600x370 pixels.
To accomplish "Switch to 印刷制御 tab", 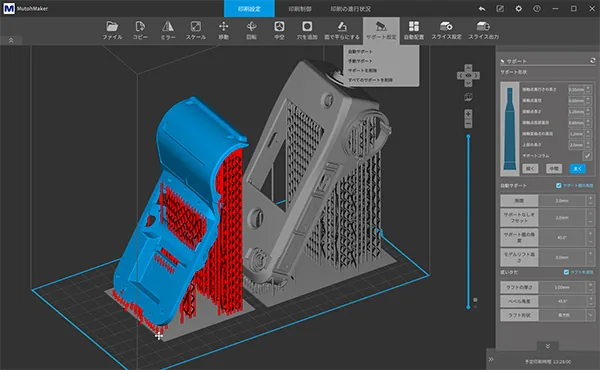I will [x=300, y=8].
